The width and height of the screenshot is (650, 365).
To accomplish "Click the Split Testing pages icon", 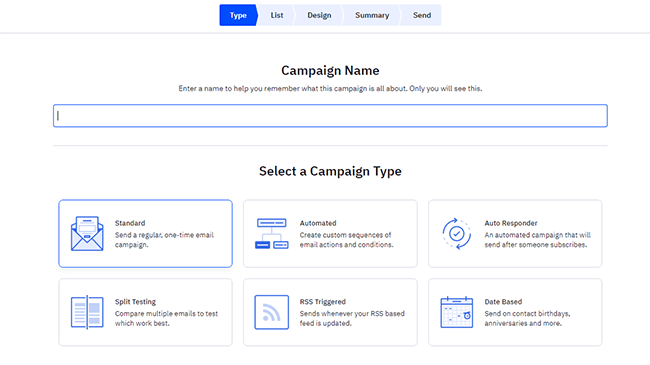I will tap(87, 312).
